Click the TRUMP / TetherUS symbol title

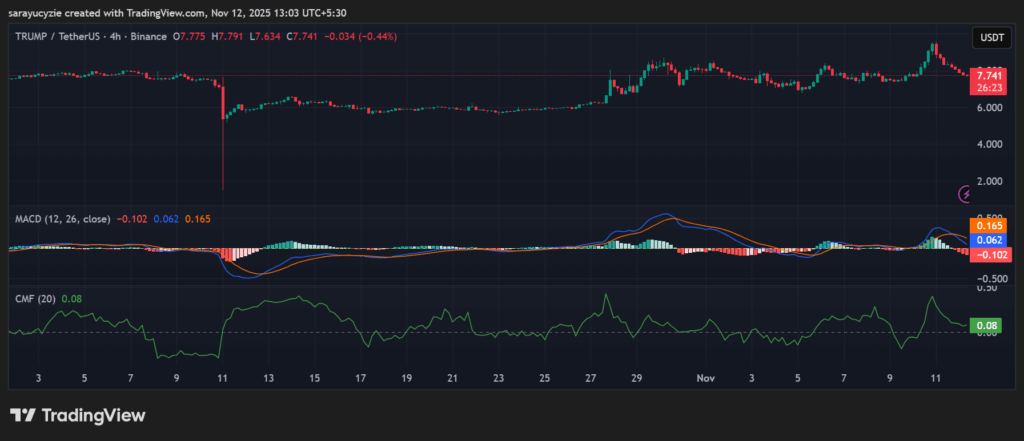pyautogui.click(x=60, y=37)
